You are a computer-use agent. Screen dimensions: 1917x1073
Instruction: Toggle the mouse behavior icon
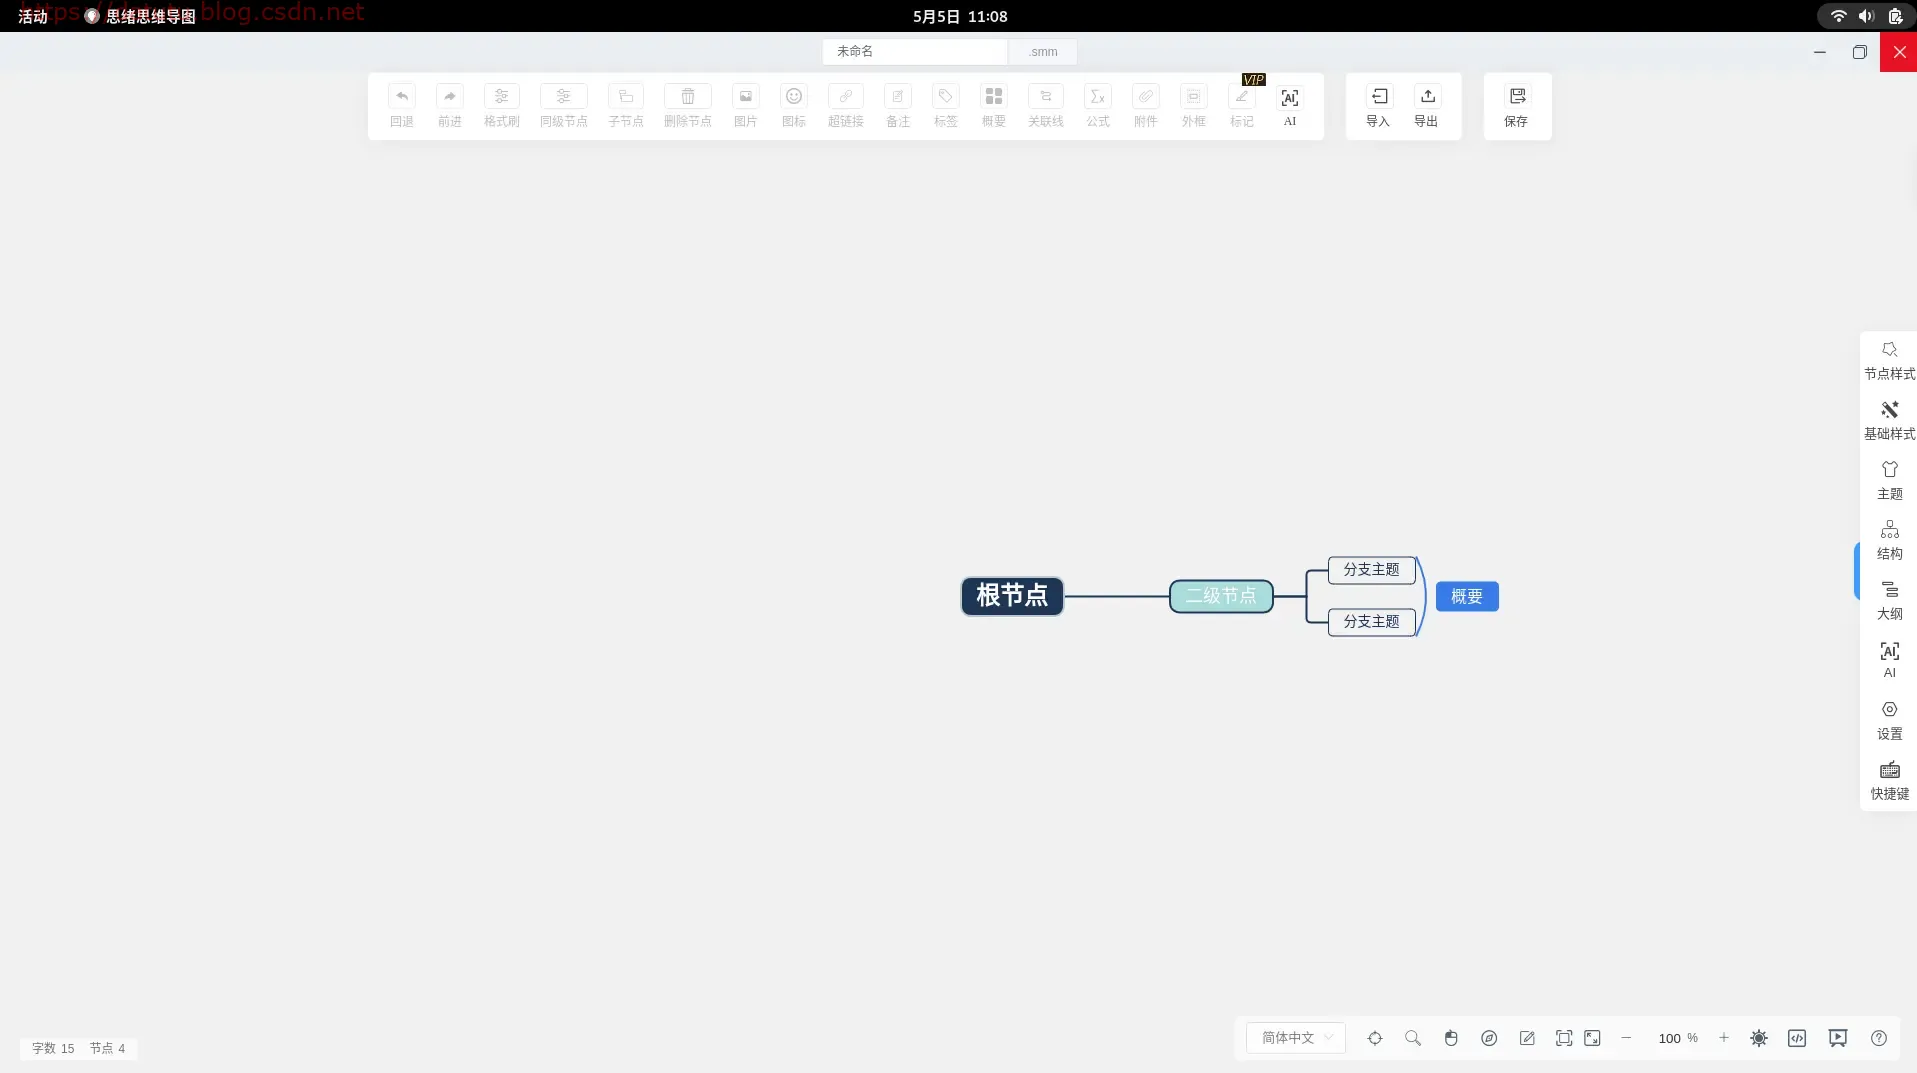1451,1038
